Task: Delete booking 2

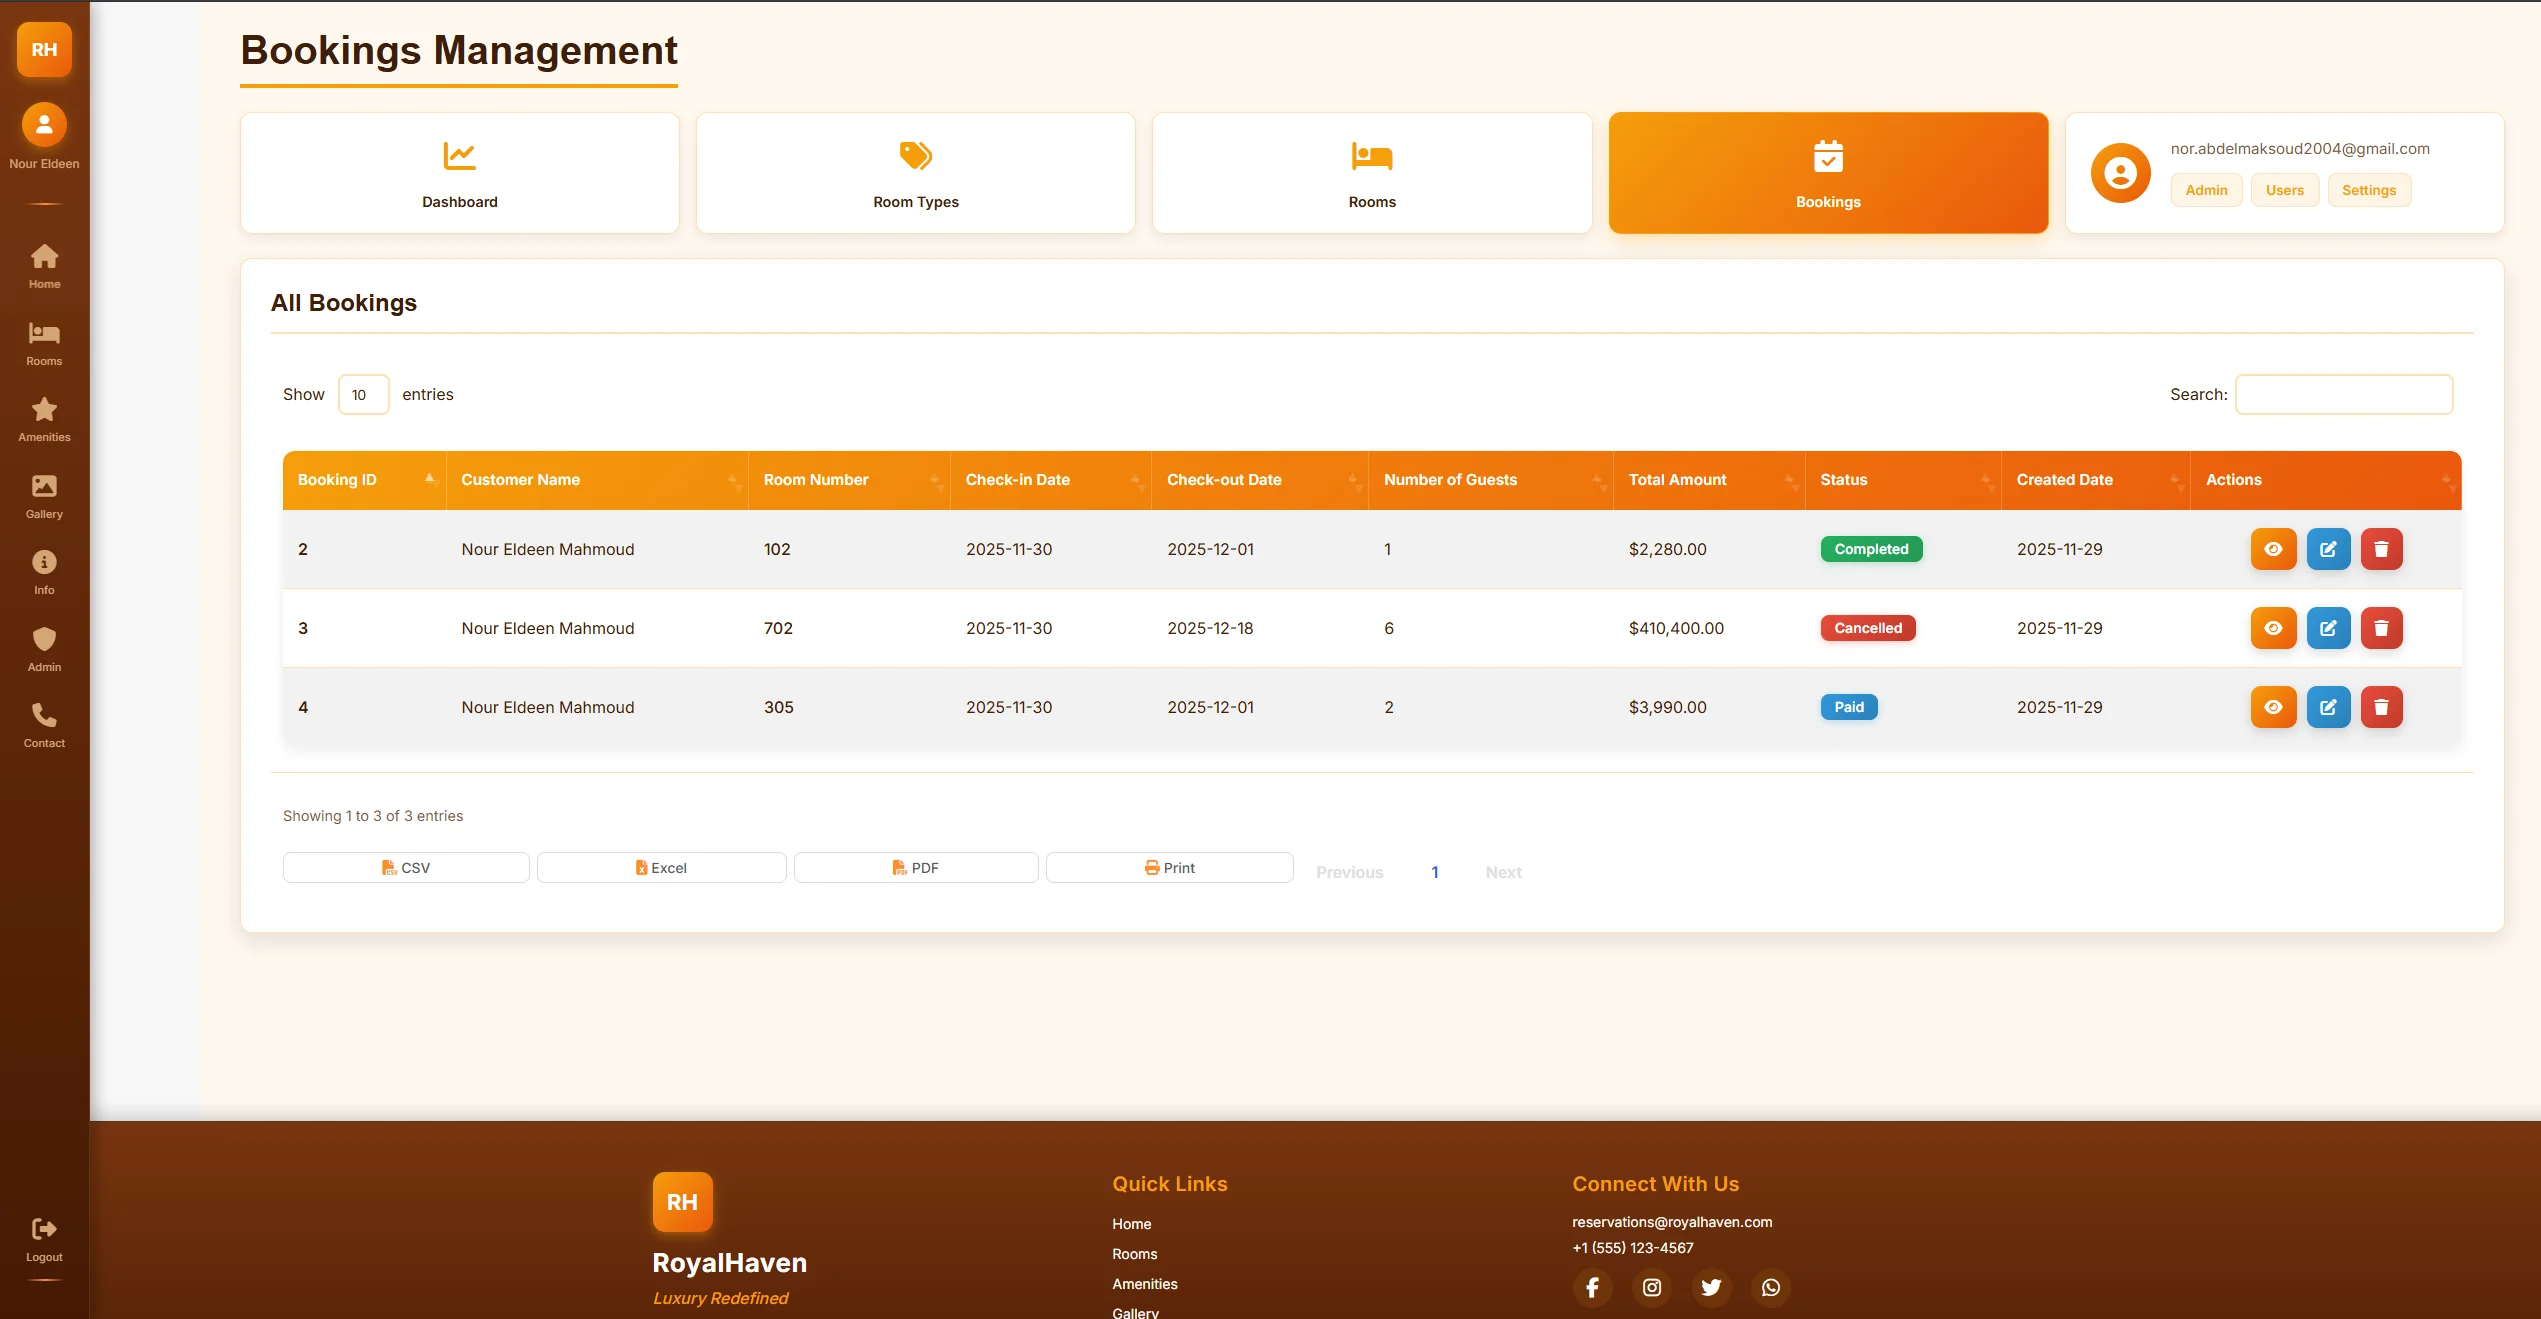Action: (x=2381, y=549)
